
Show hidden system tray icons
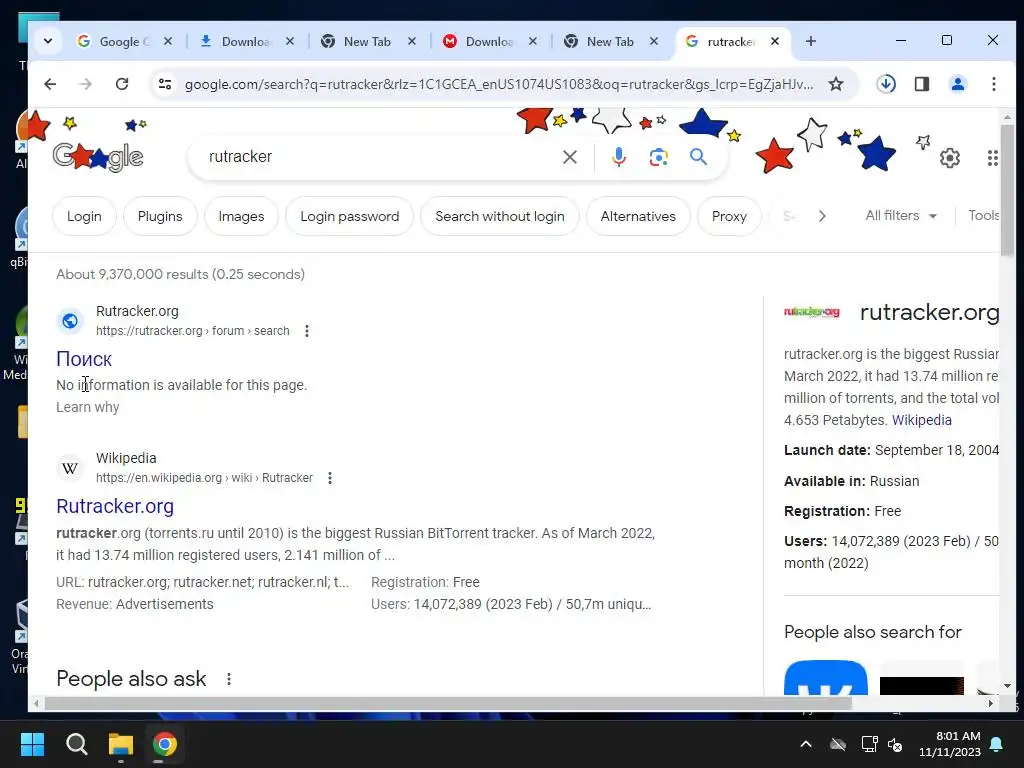[x=806, y=744]
